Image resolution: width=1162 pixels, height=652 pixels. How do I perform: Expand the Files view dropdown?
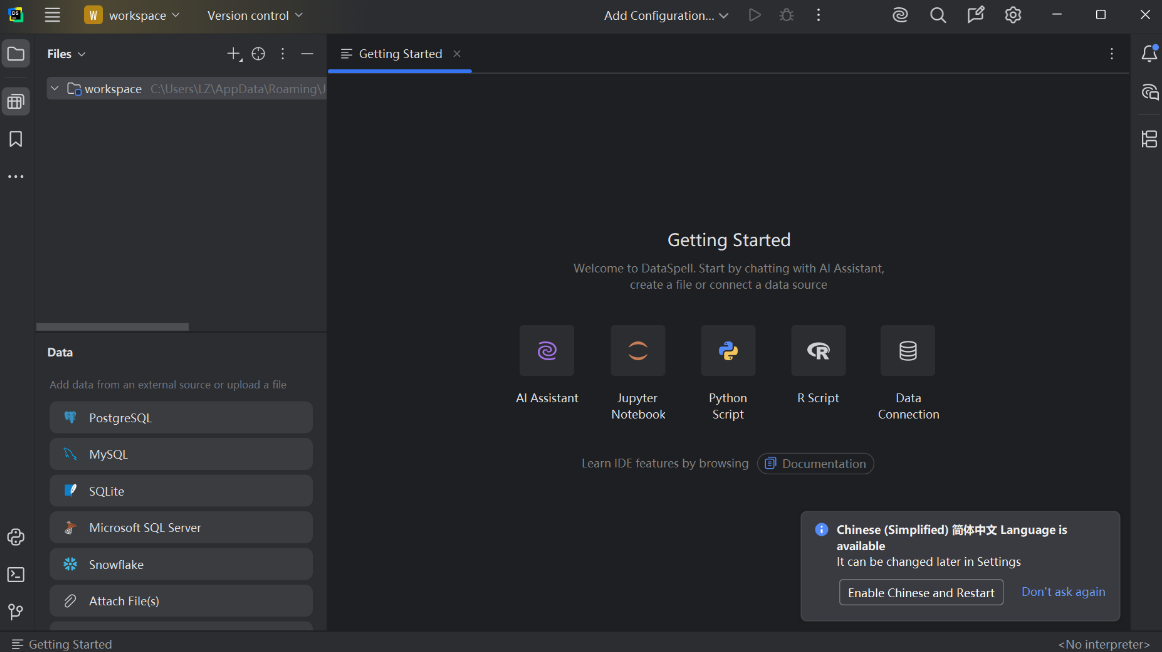(67, 54)
